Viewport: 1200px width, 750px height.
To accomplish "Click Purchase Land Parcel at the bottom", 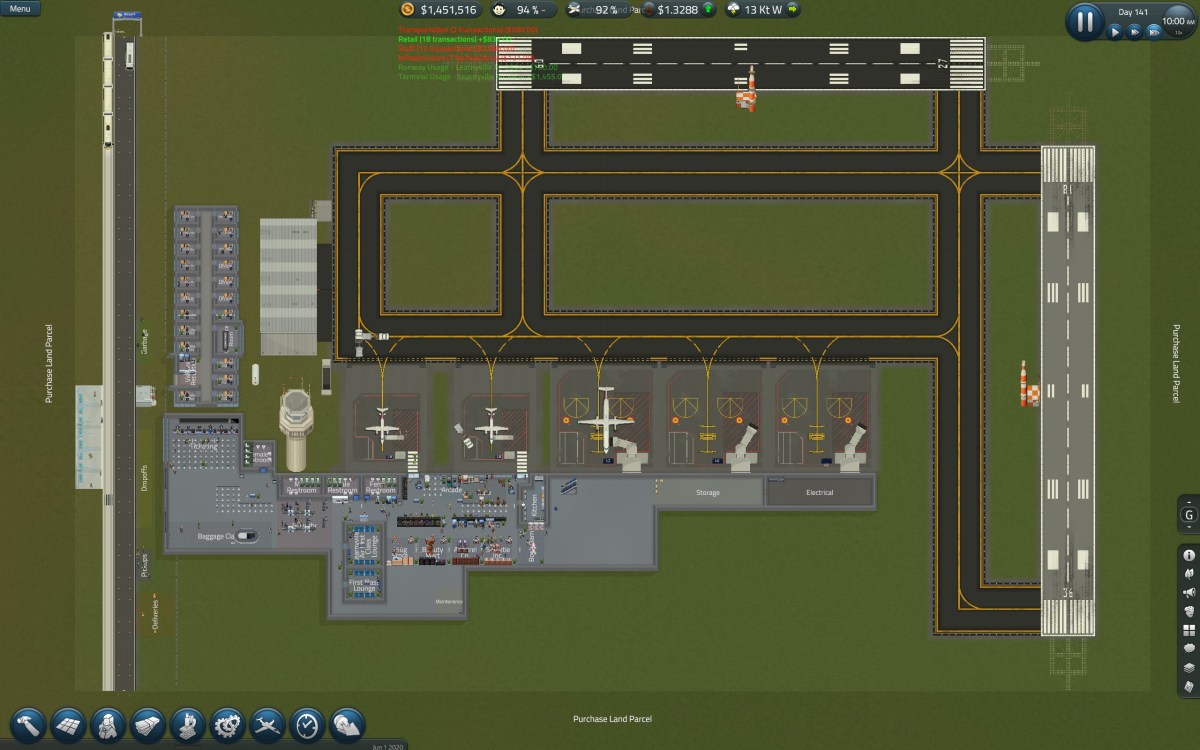I will pyautogui.click(x=612, y=718).
